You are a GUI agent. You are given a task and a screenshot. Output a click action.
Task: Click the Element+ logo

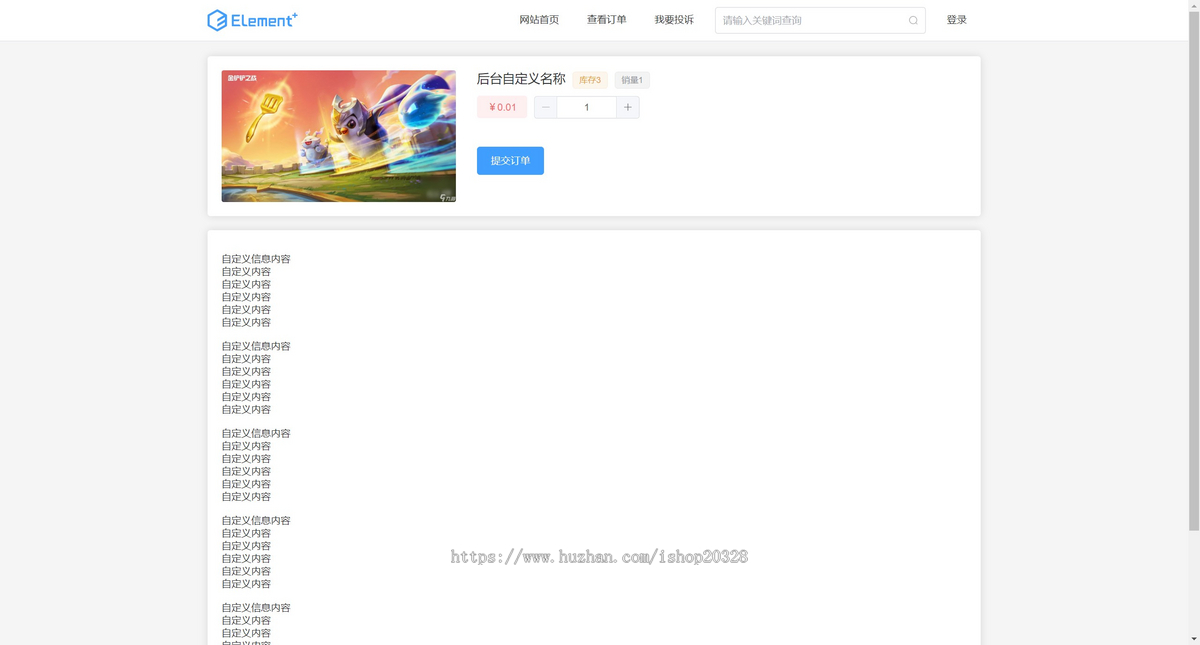252,20
